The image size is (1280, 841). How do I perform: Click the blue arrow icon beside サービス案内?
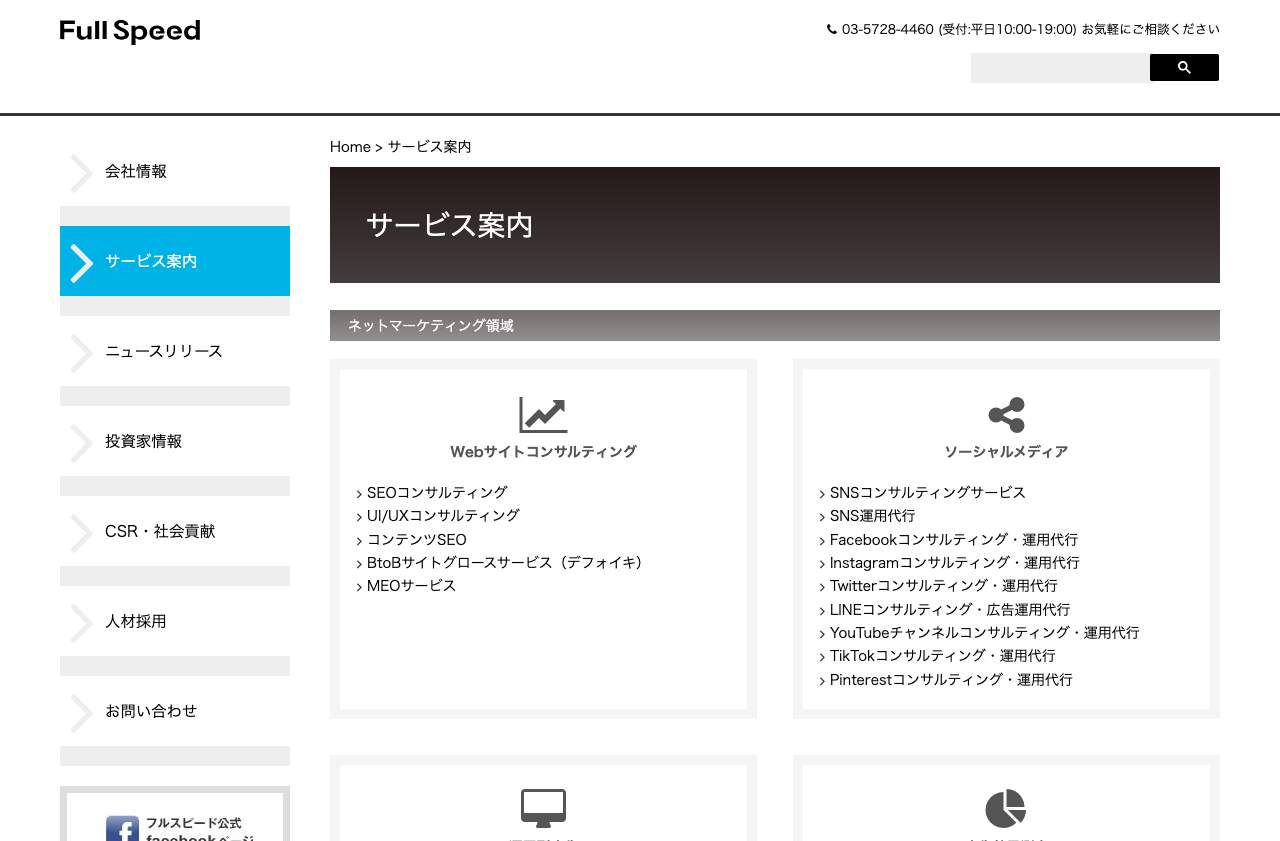coord(80,261)
